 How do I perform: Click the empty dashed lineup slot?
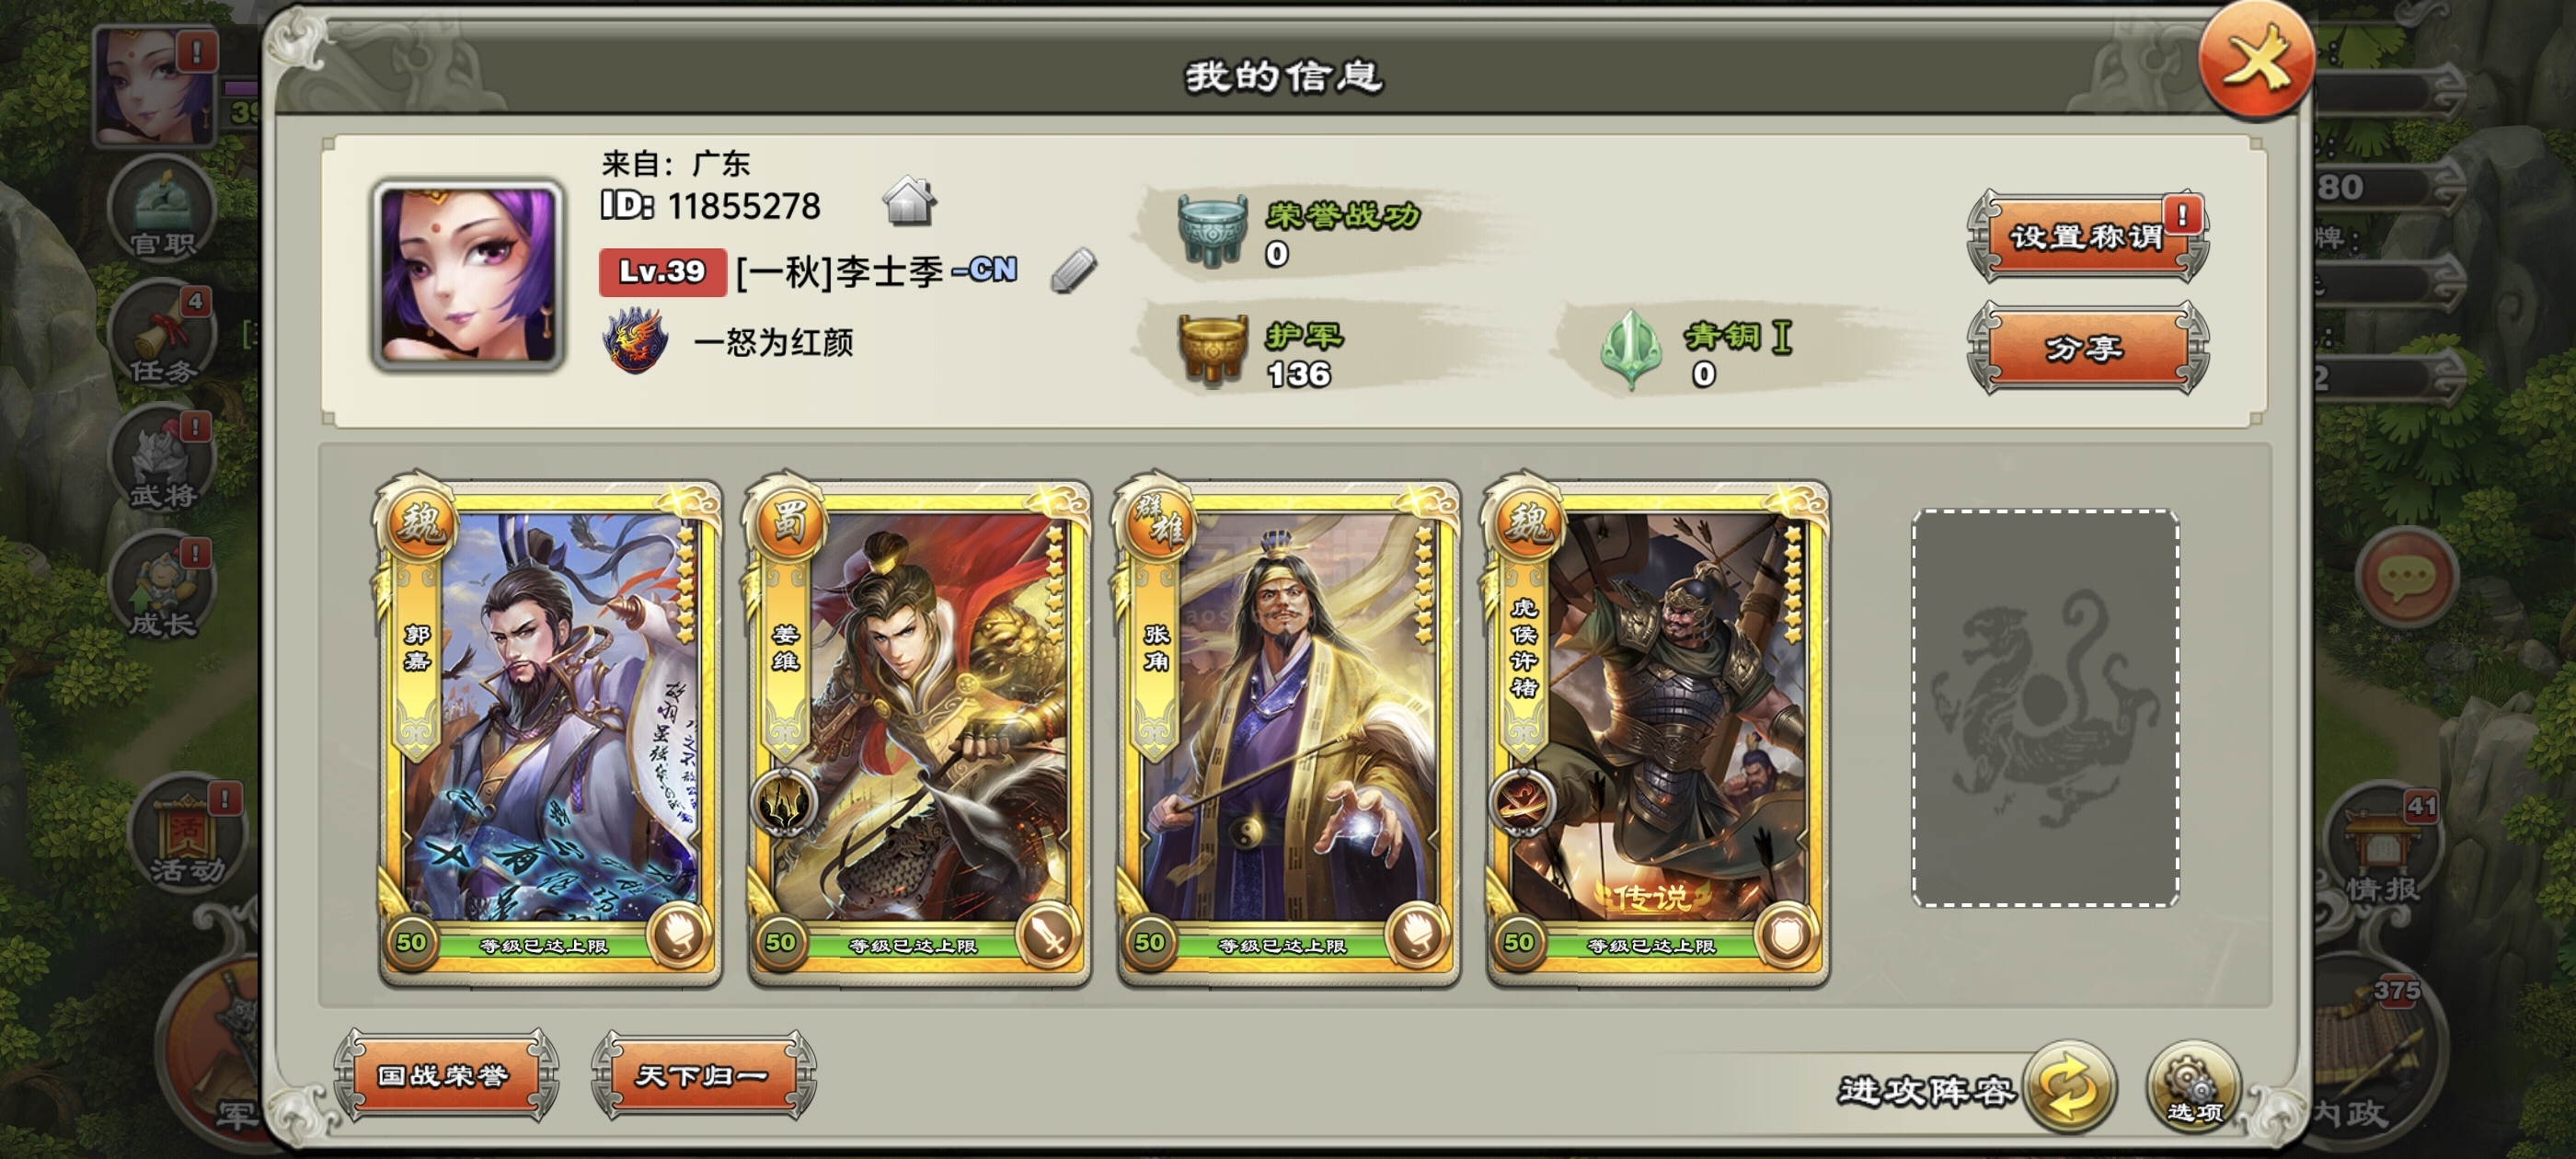pos(2045,708)
